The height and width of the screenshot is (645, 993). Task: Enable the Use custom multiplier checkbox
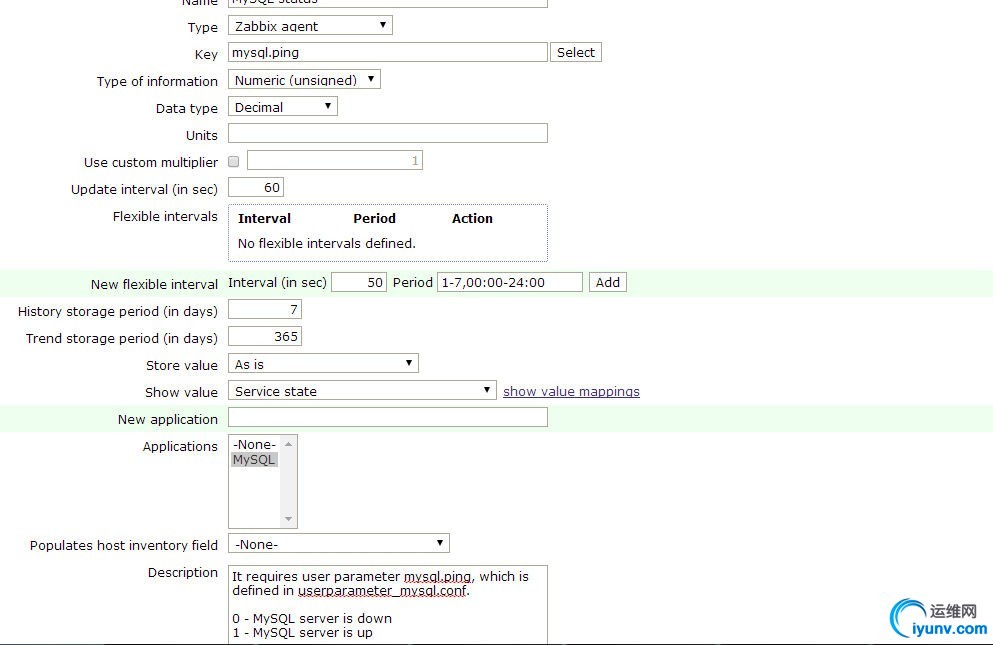click(234, 162)
